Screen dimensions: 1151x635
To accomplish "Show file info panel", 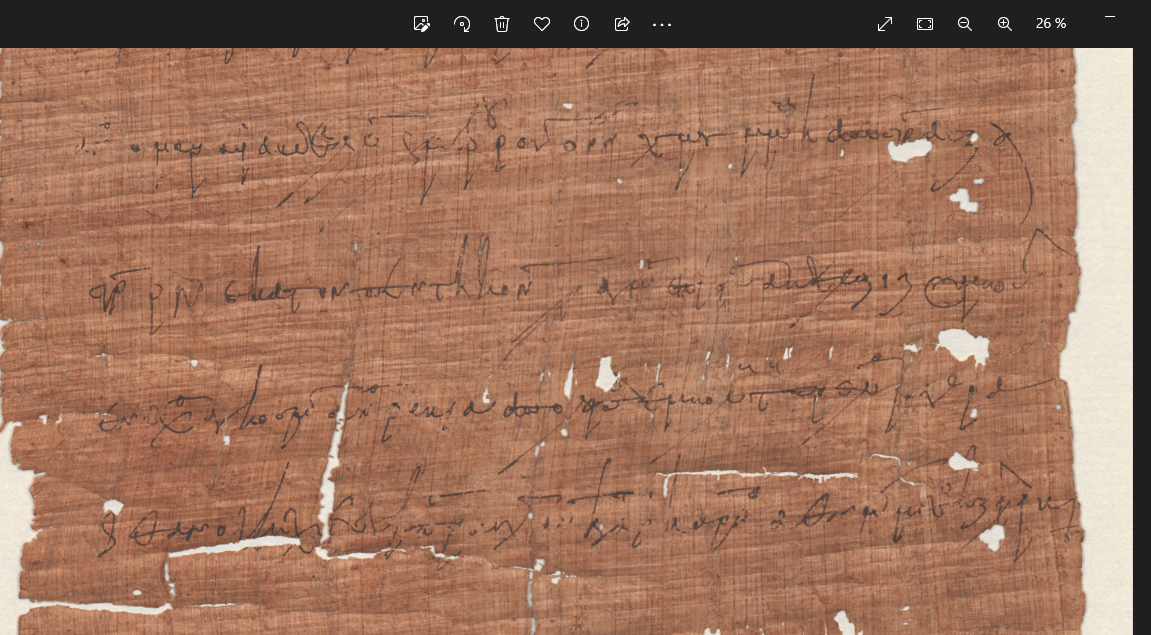I will pos(581,24).
